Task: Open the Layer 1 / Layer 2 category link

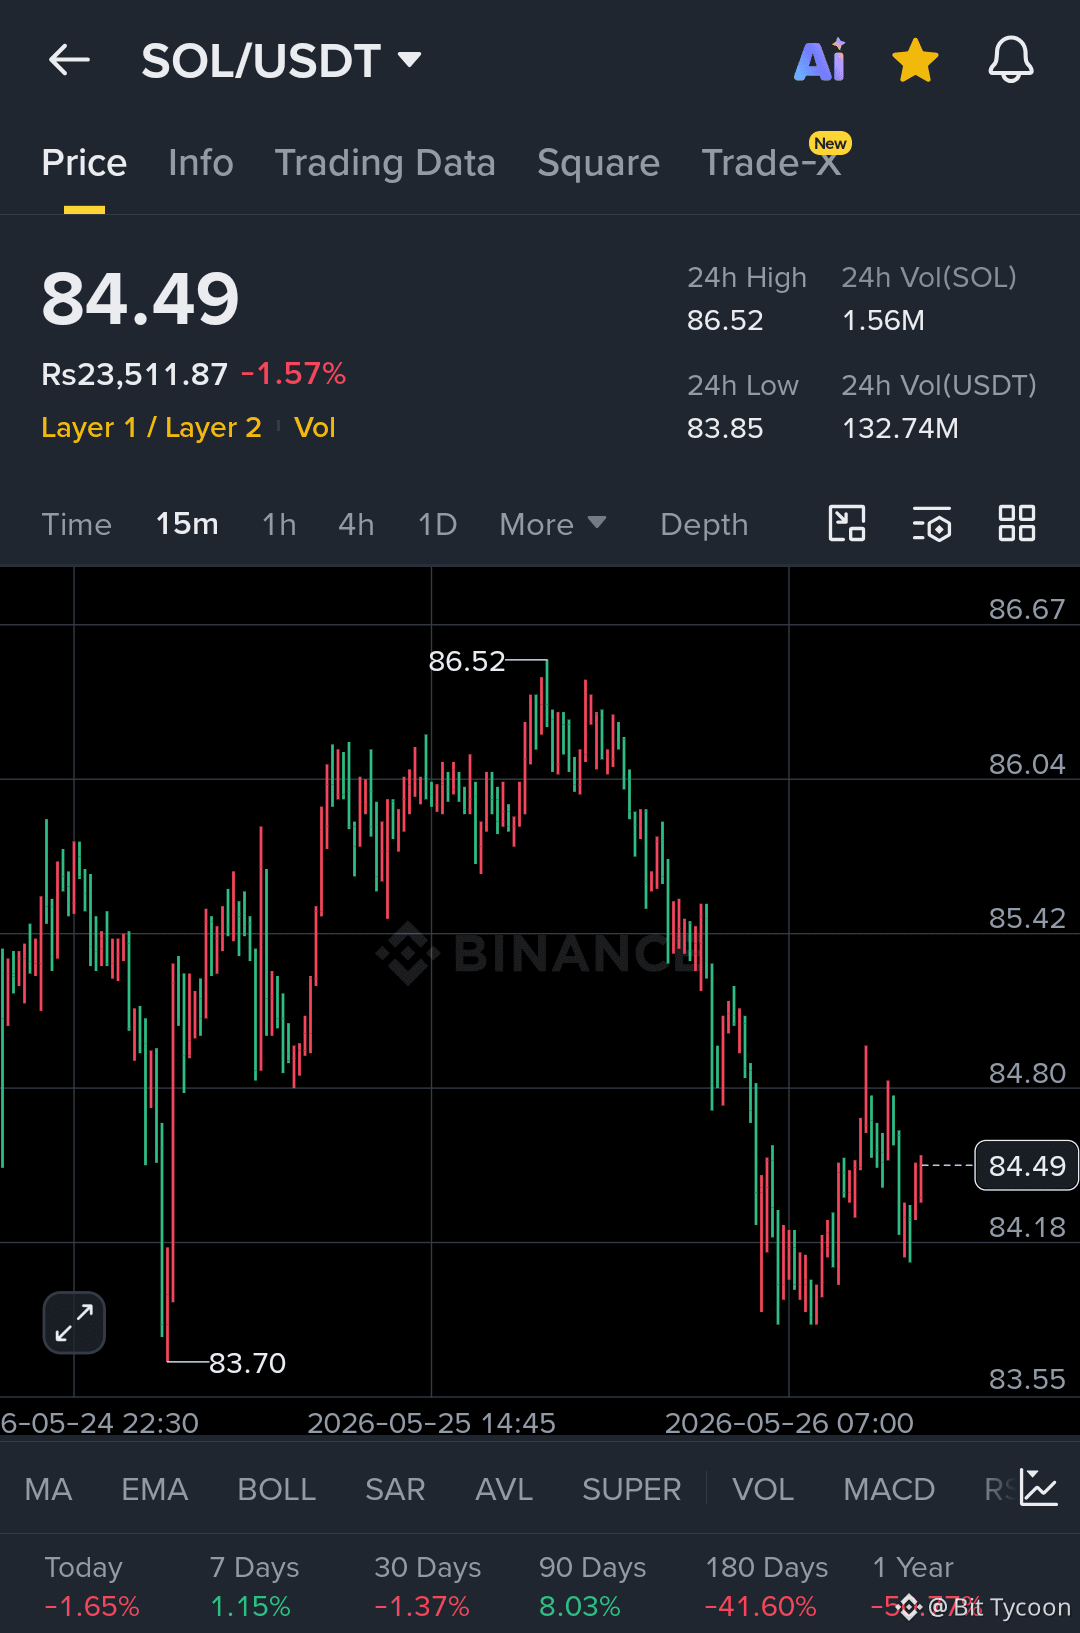Action: tap(151, 428)
